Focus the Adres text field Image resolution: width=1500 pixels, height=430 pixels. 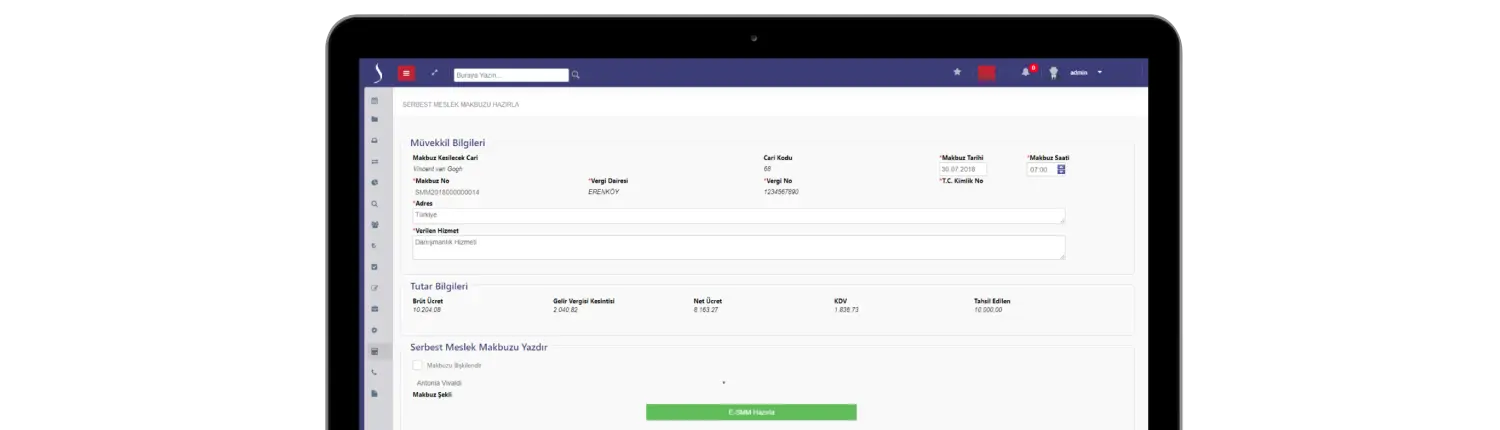(x=738, y=216)
